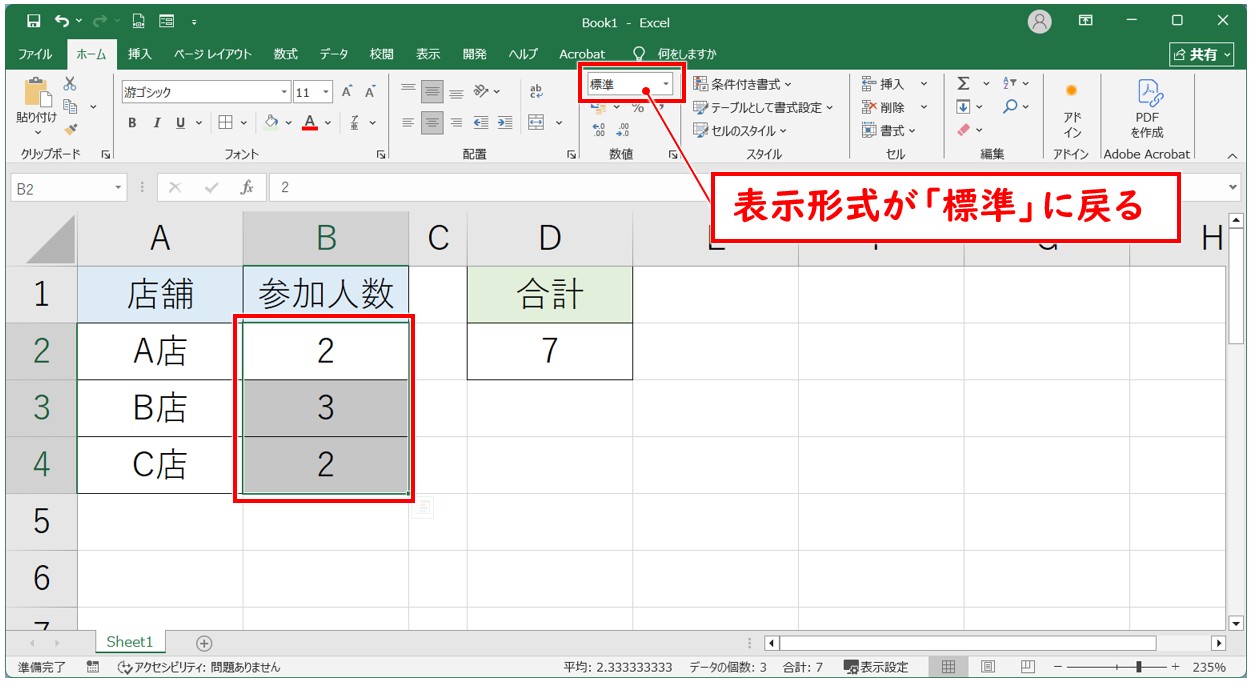Align text to the right

[x=456, y=122]
